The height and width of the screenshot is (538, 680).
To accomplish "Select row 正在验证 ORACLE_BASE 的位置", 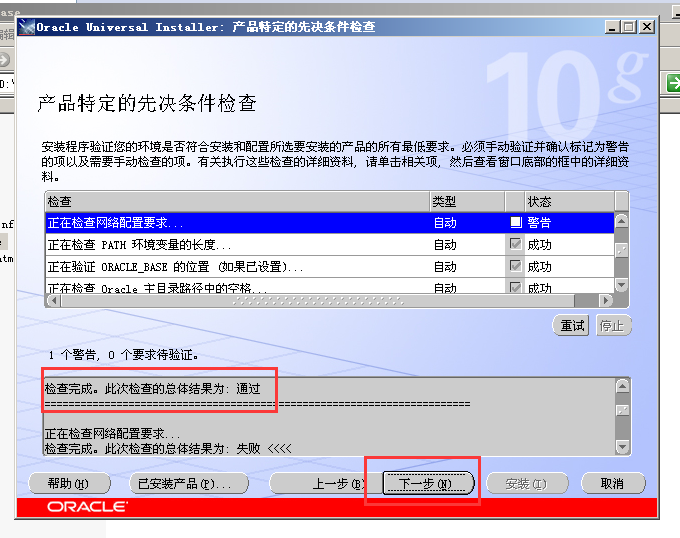I will [x=330, y=267].
